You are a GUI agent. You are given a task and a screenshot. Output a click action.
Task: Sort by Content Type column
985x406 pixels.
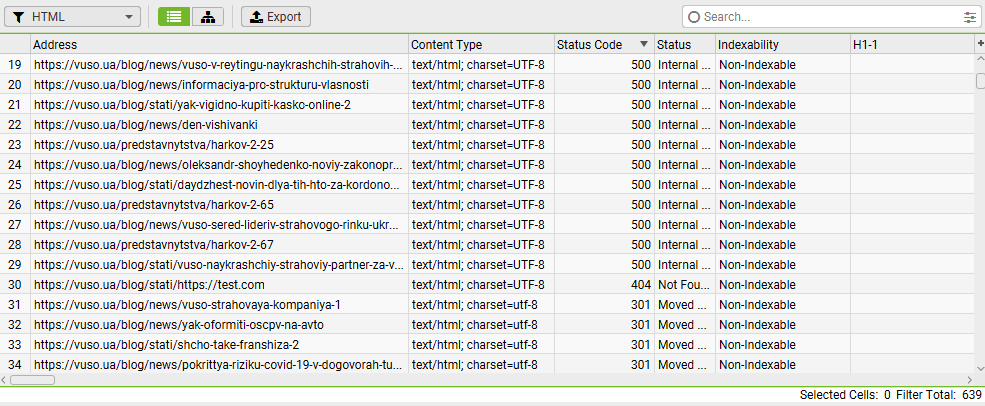point(480,44)
